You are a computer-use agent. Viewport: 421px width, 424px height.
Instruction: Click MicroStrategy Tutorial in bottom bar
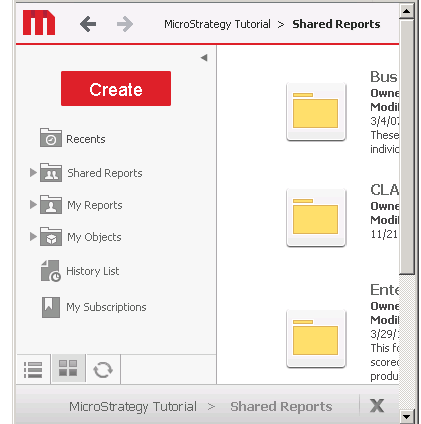click(x=133, y=407)
